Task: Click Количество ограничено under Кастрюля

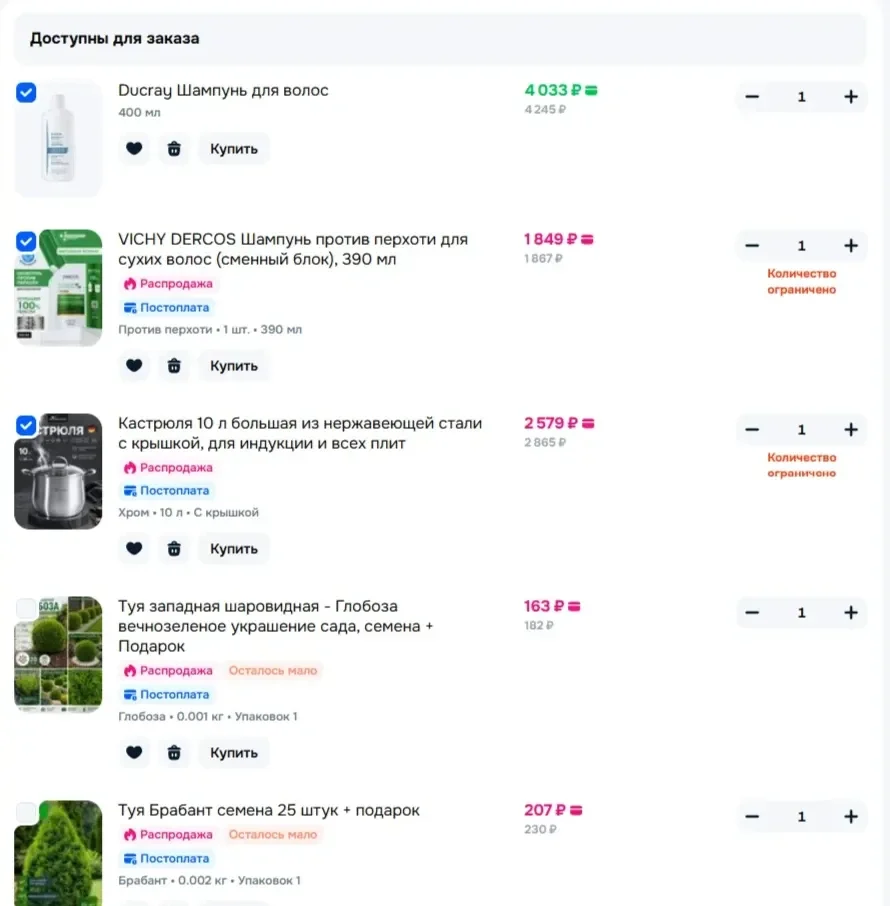Action: (x=802, y=465)
